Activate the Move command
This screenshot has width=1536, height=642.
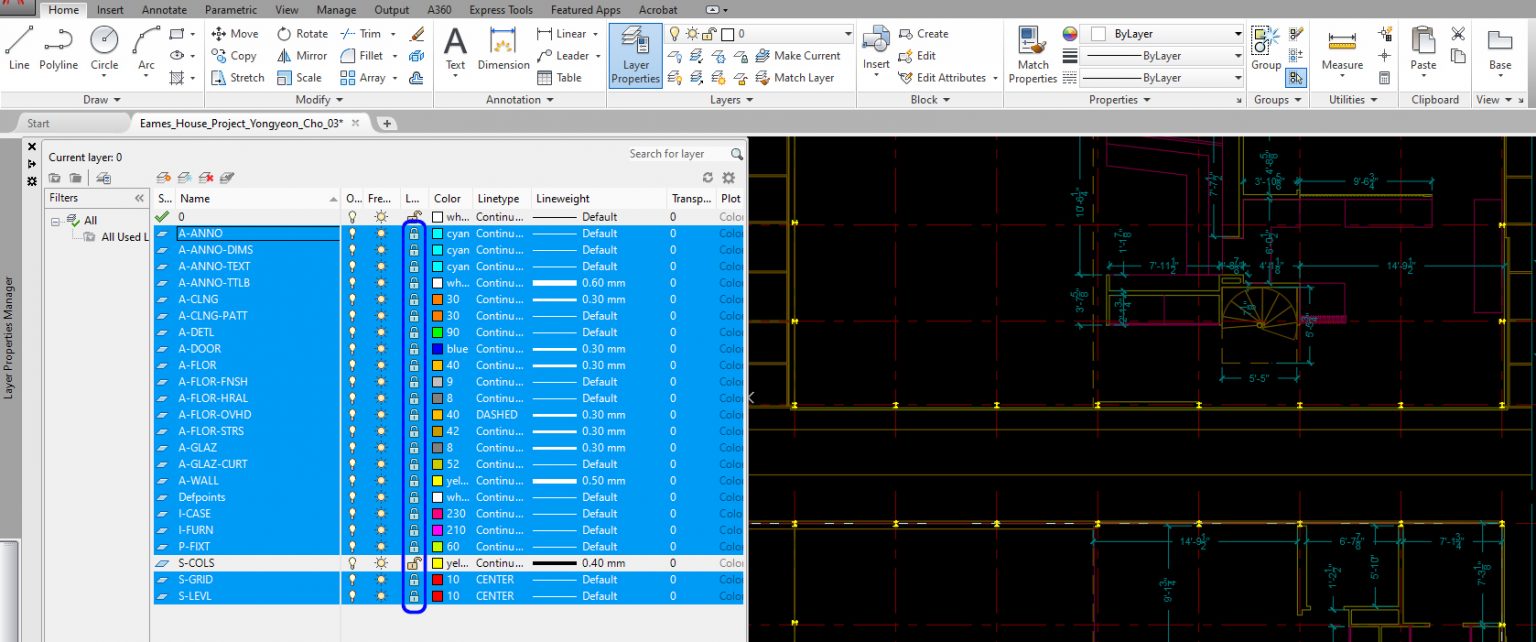(x=236, y=33)
